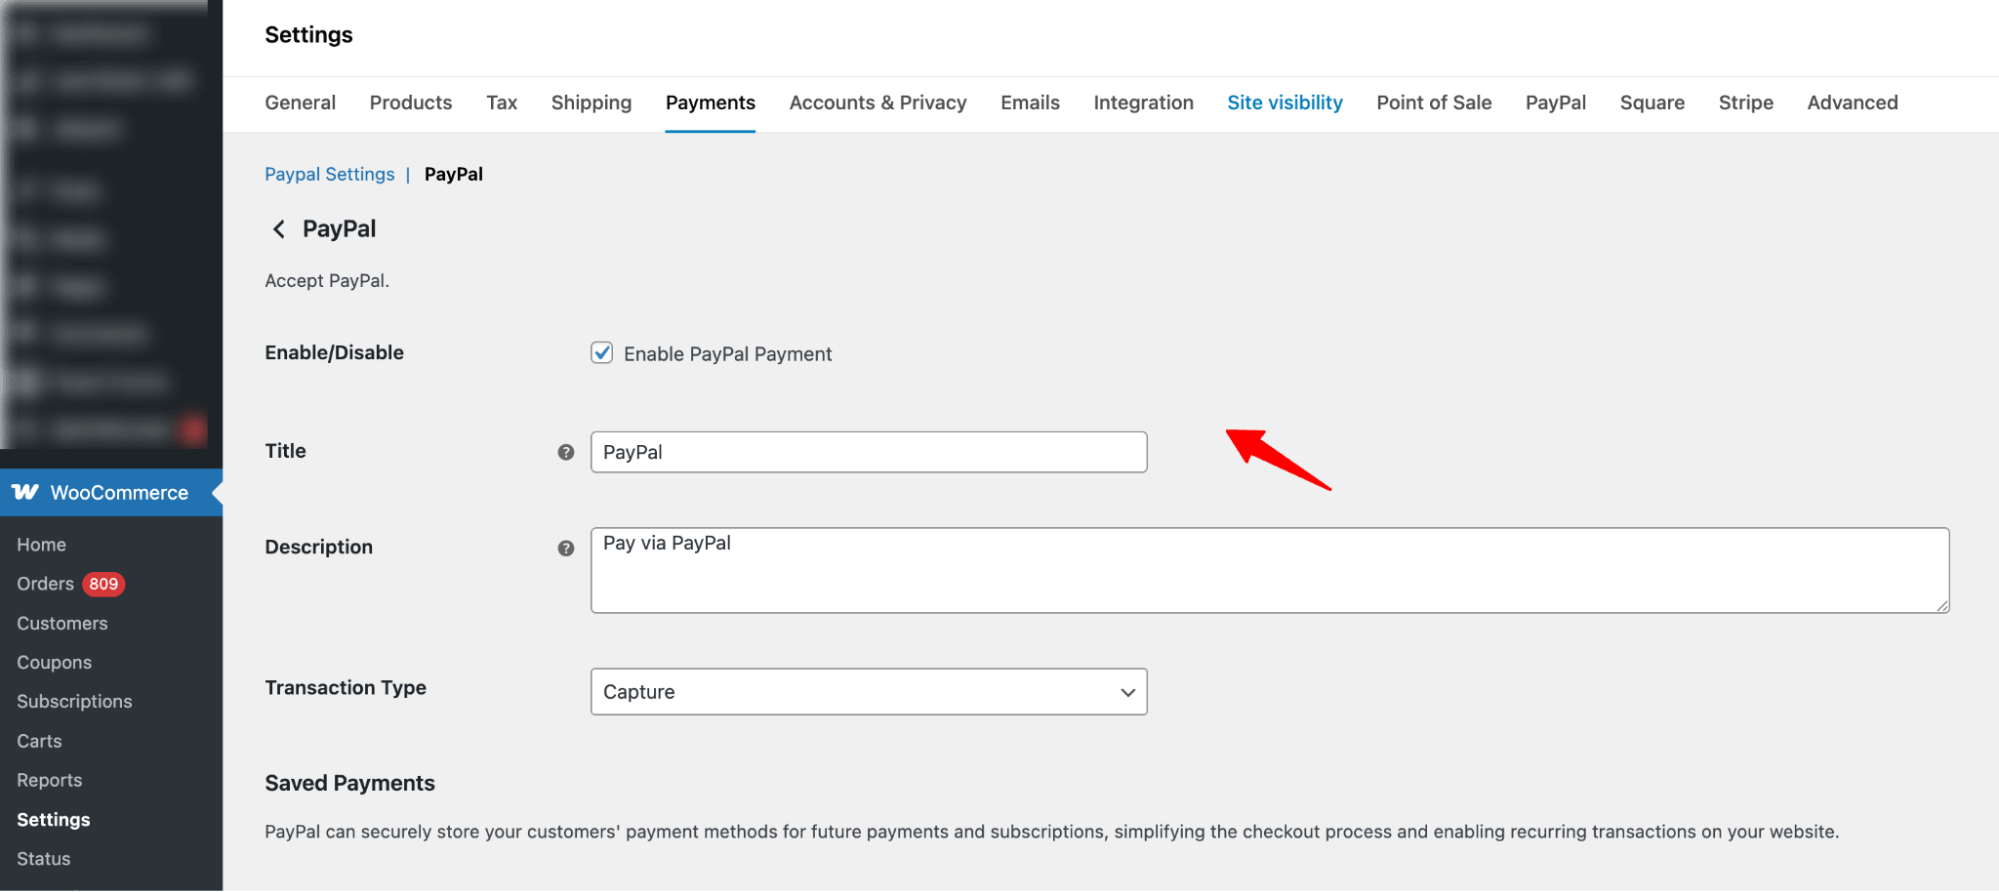Go back using the chevron beside PayPal heading
1999x892 pixels.
pyautogui.click(x=279, y=229)
